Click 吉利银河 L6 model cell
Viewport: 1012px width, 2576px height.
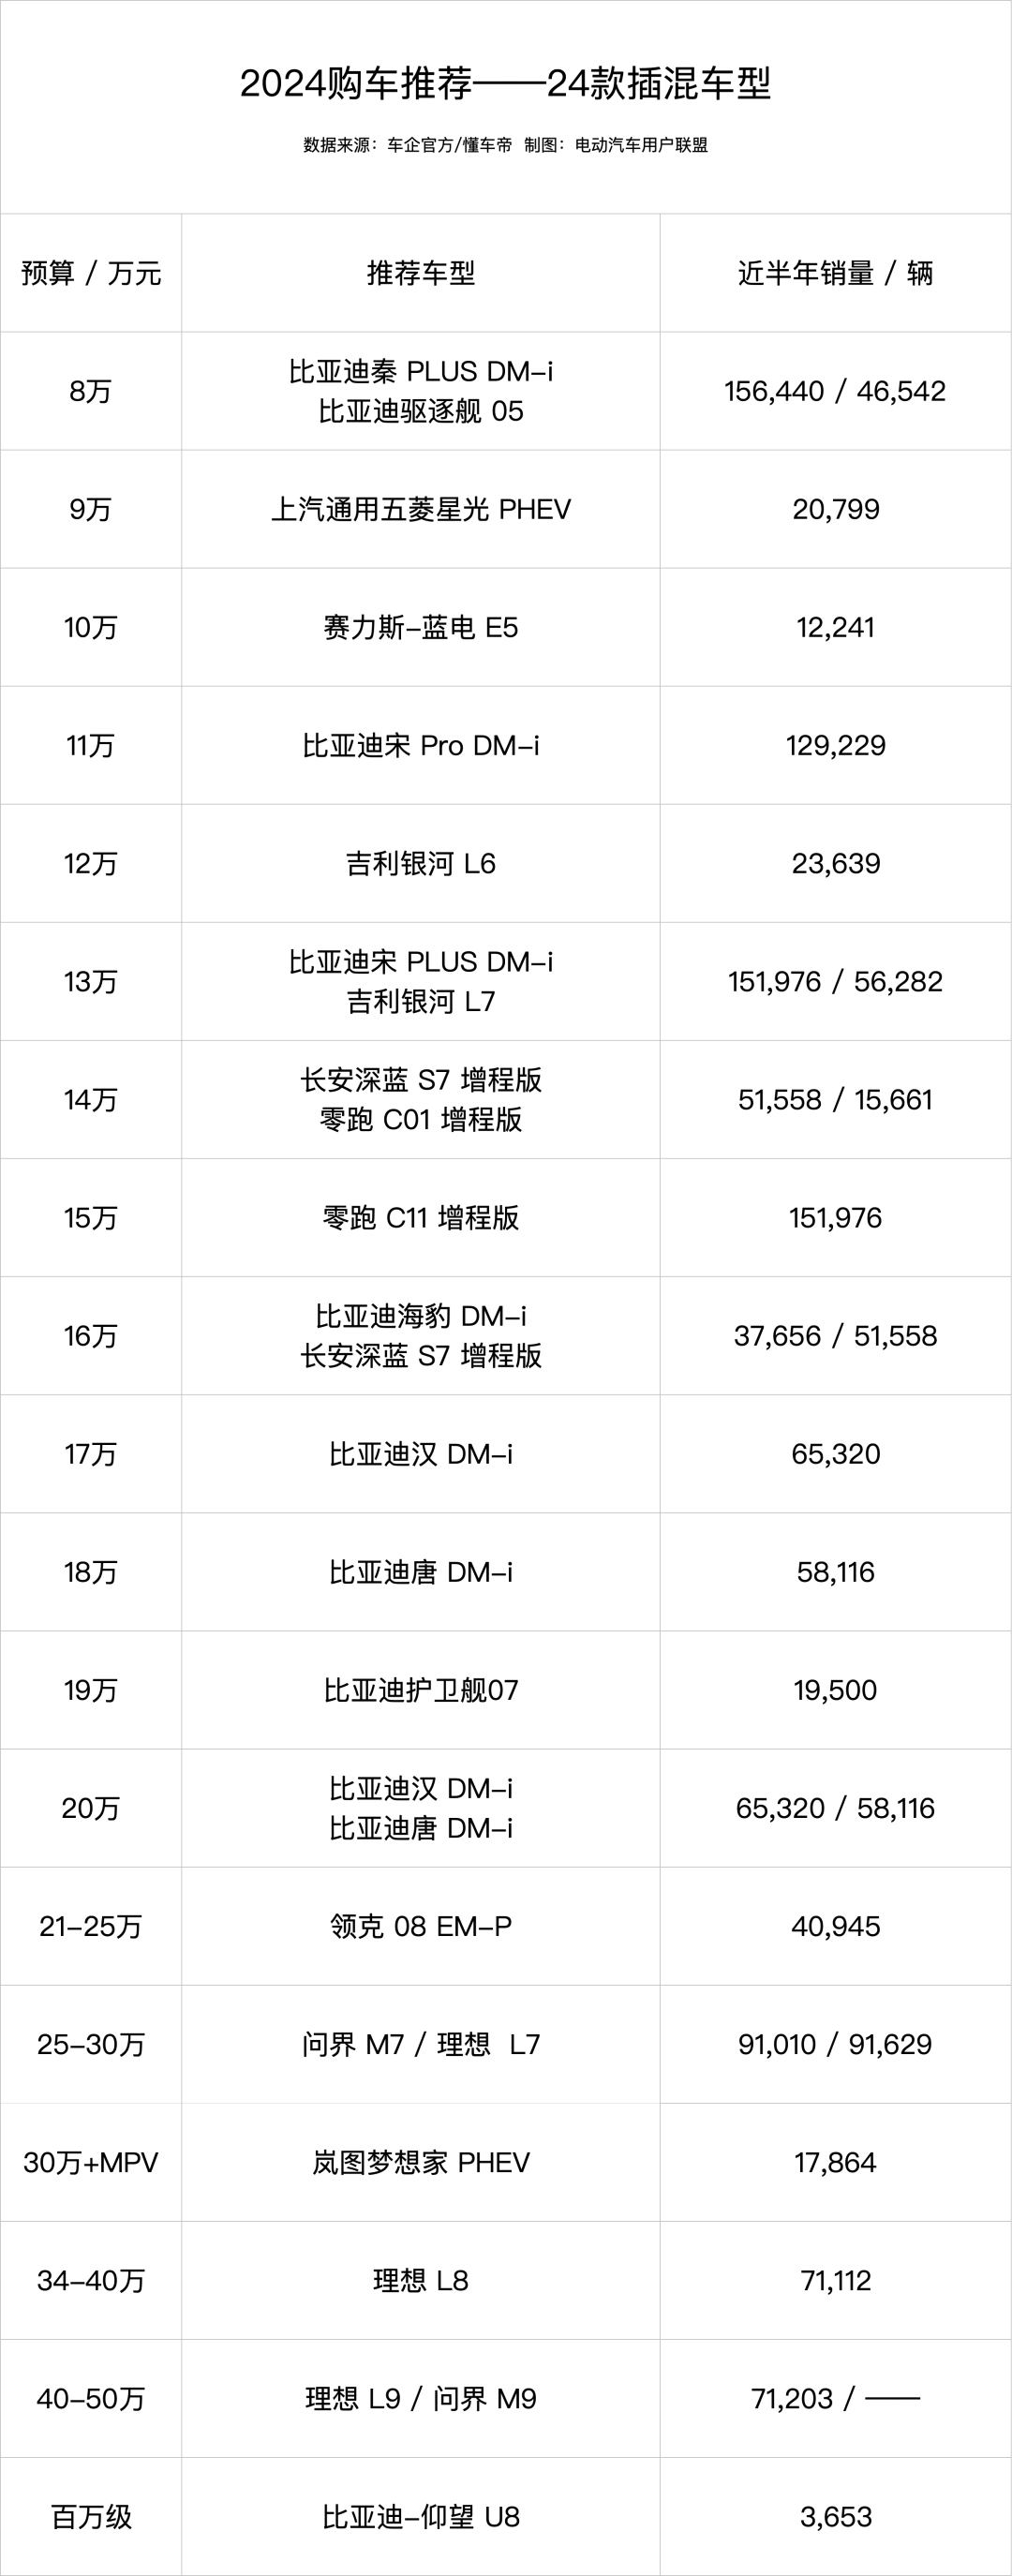pos(421,863)
